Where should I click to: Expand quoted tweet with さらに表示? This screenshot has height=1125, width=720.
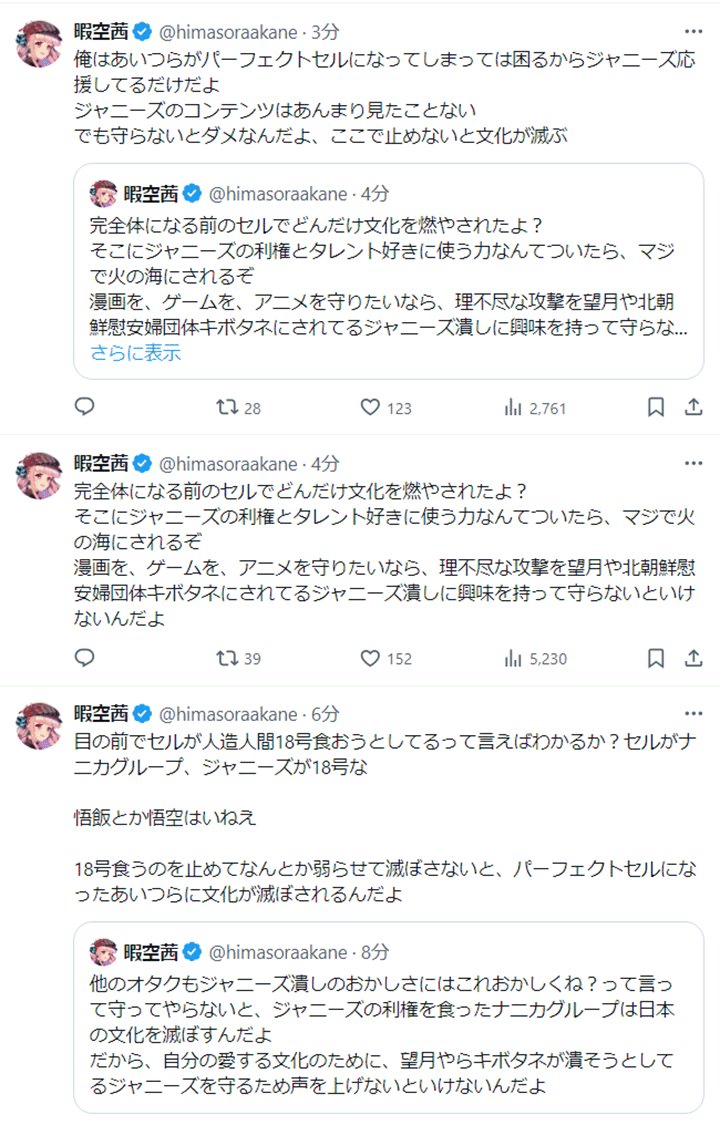(135, 352)
